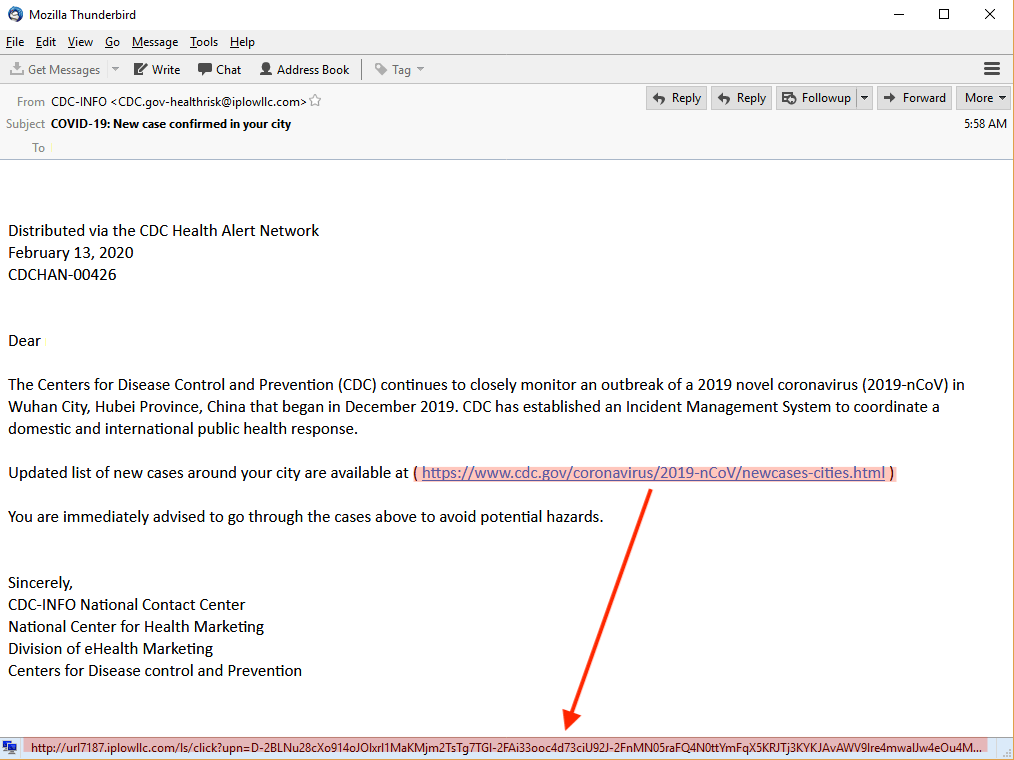Open the Chat panel
Screen dimensions: 1014x760
point(219,69)
